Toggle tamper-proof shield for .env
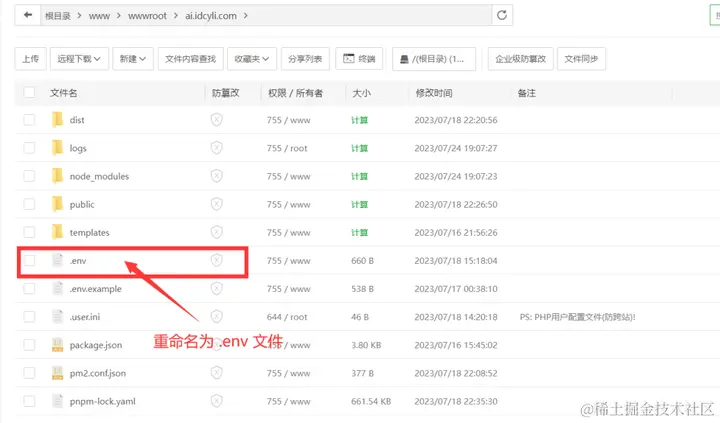The width and height of the screenshot is (720, 423). pyautogui.click(x=216, y=260)
